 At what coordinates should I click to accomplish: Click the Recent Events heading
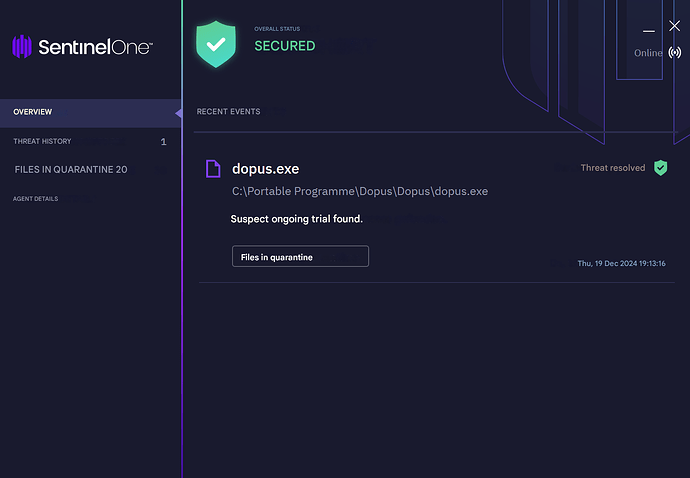point(228,112)
